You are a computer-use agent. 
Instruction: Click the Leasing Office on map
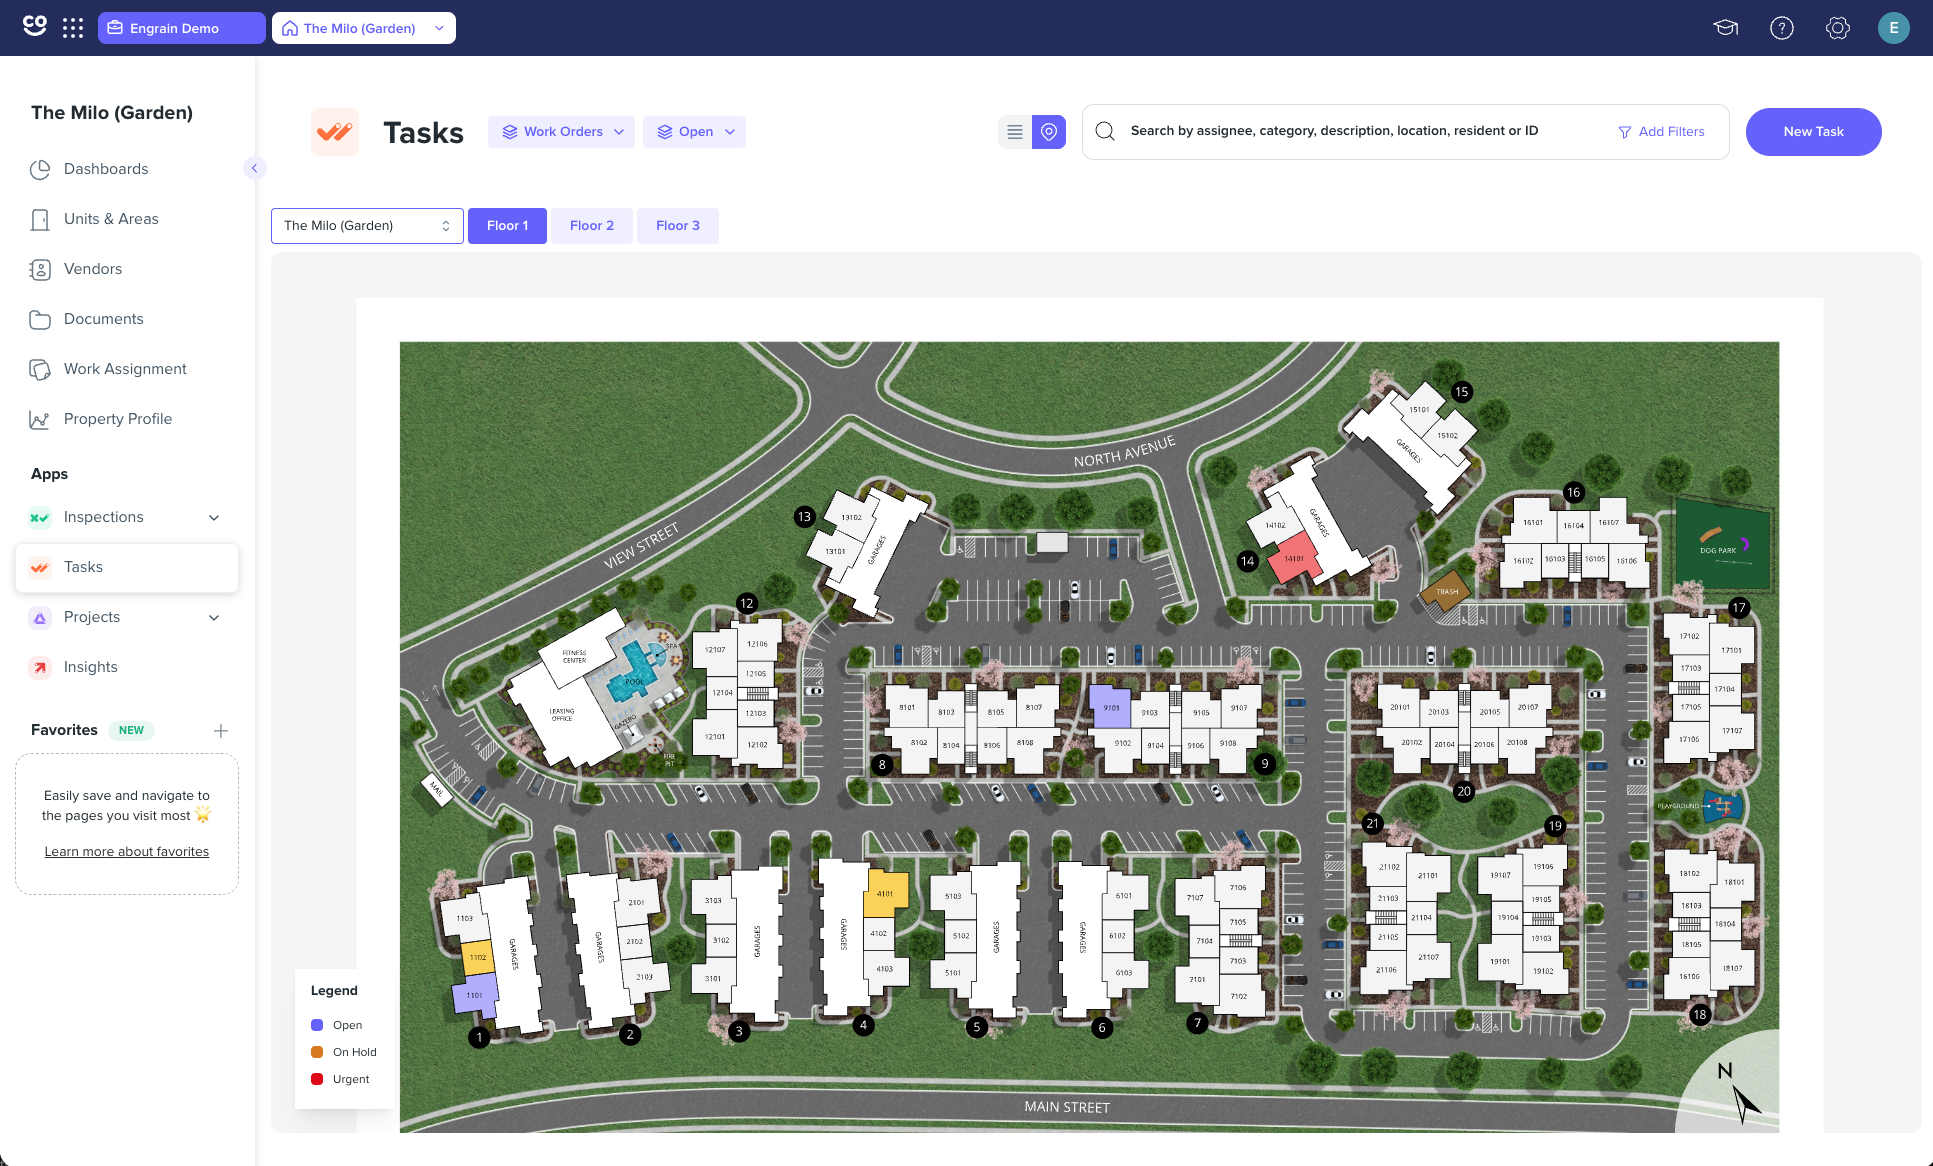(562, 714)
